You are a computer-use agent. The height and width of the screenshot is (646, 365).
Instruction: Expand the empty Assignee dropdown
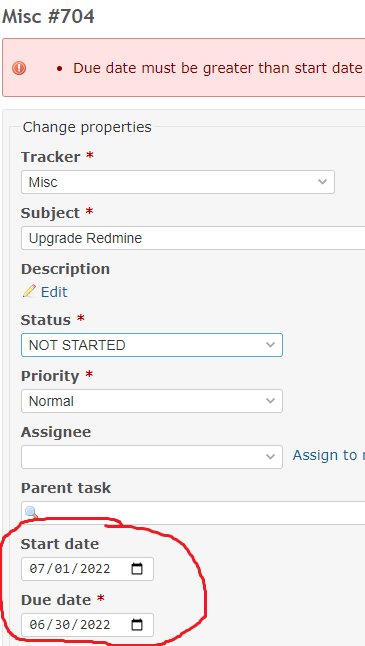152,457
